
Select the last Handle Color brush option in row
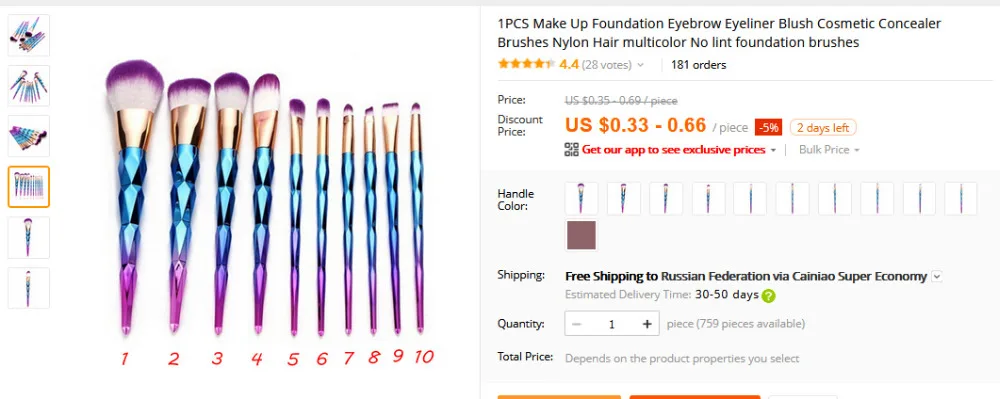pyautogui.click(x=960, y=198)
